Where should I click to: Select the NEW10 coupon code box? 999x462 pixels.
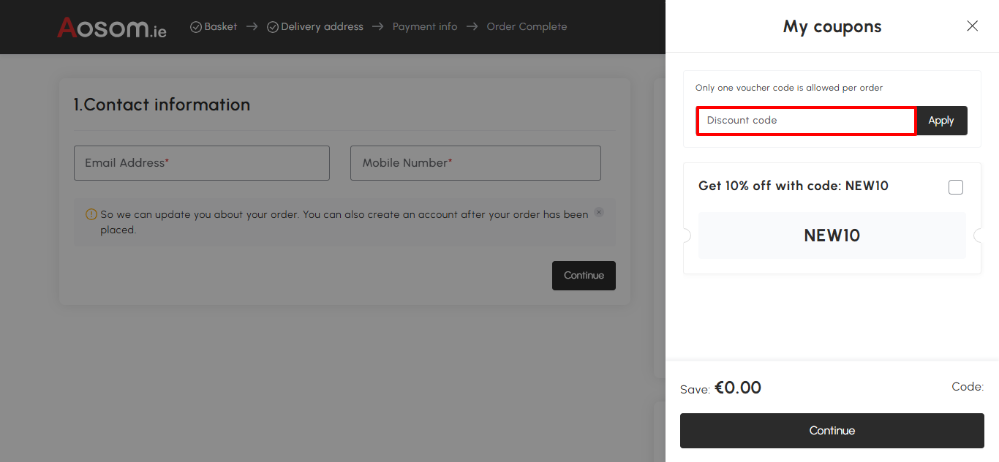pyautogui.click(x=831, y=236)
